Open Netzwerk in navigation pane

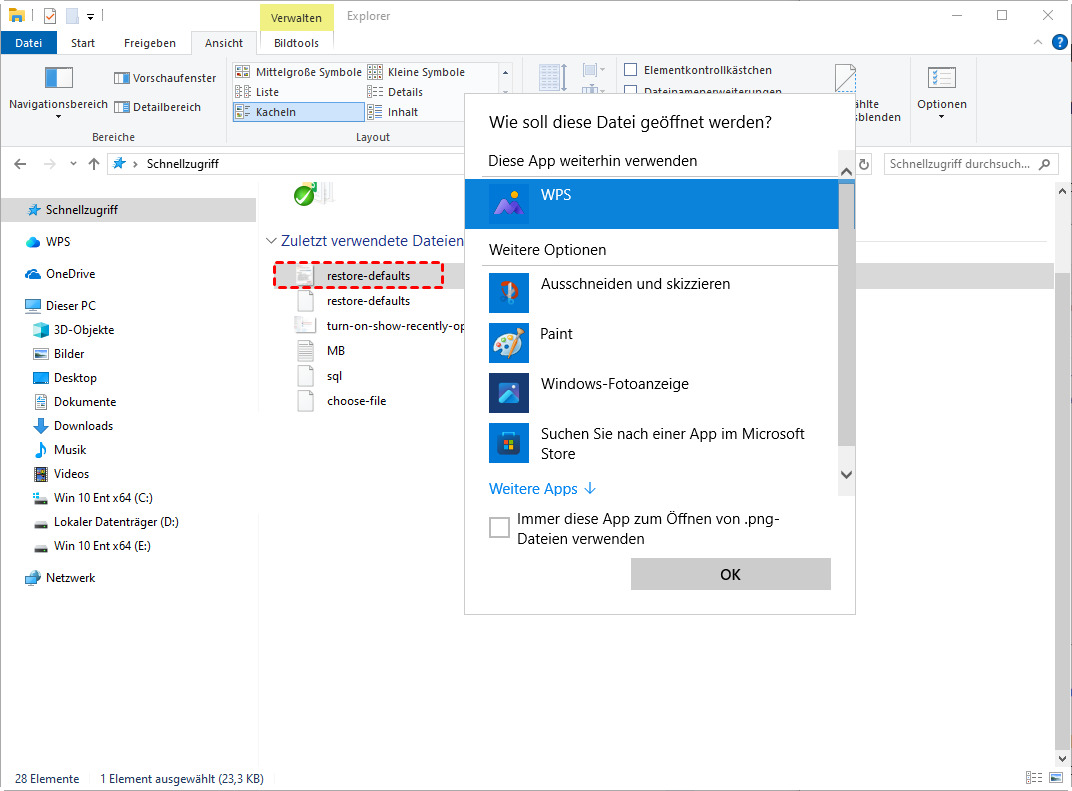(x=60, y=578)
